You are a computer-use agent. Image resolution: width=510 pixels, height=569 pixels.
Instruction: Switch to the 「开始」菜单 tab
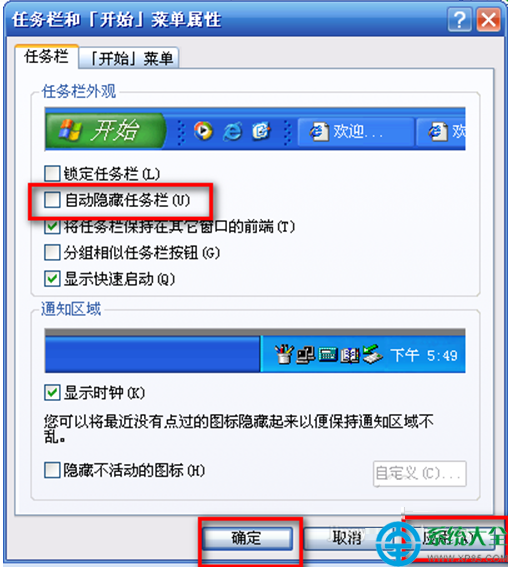coord(129,58)
